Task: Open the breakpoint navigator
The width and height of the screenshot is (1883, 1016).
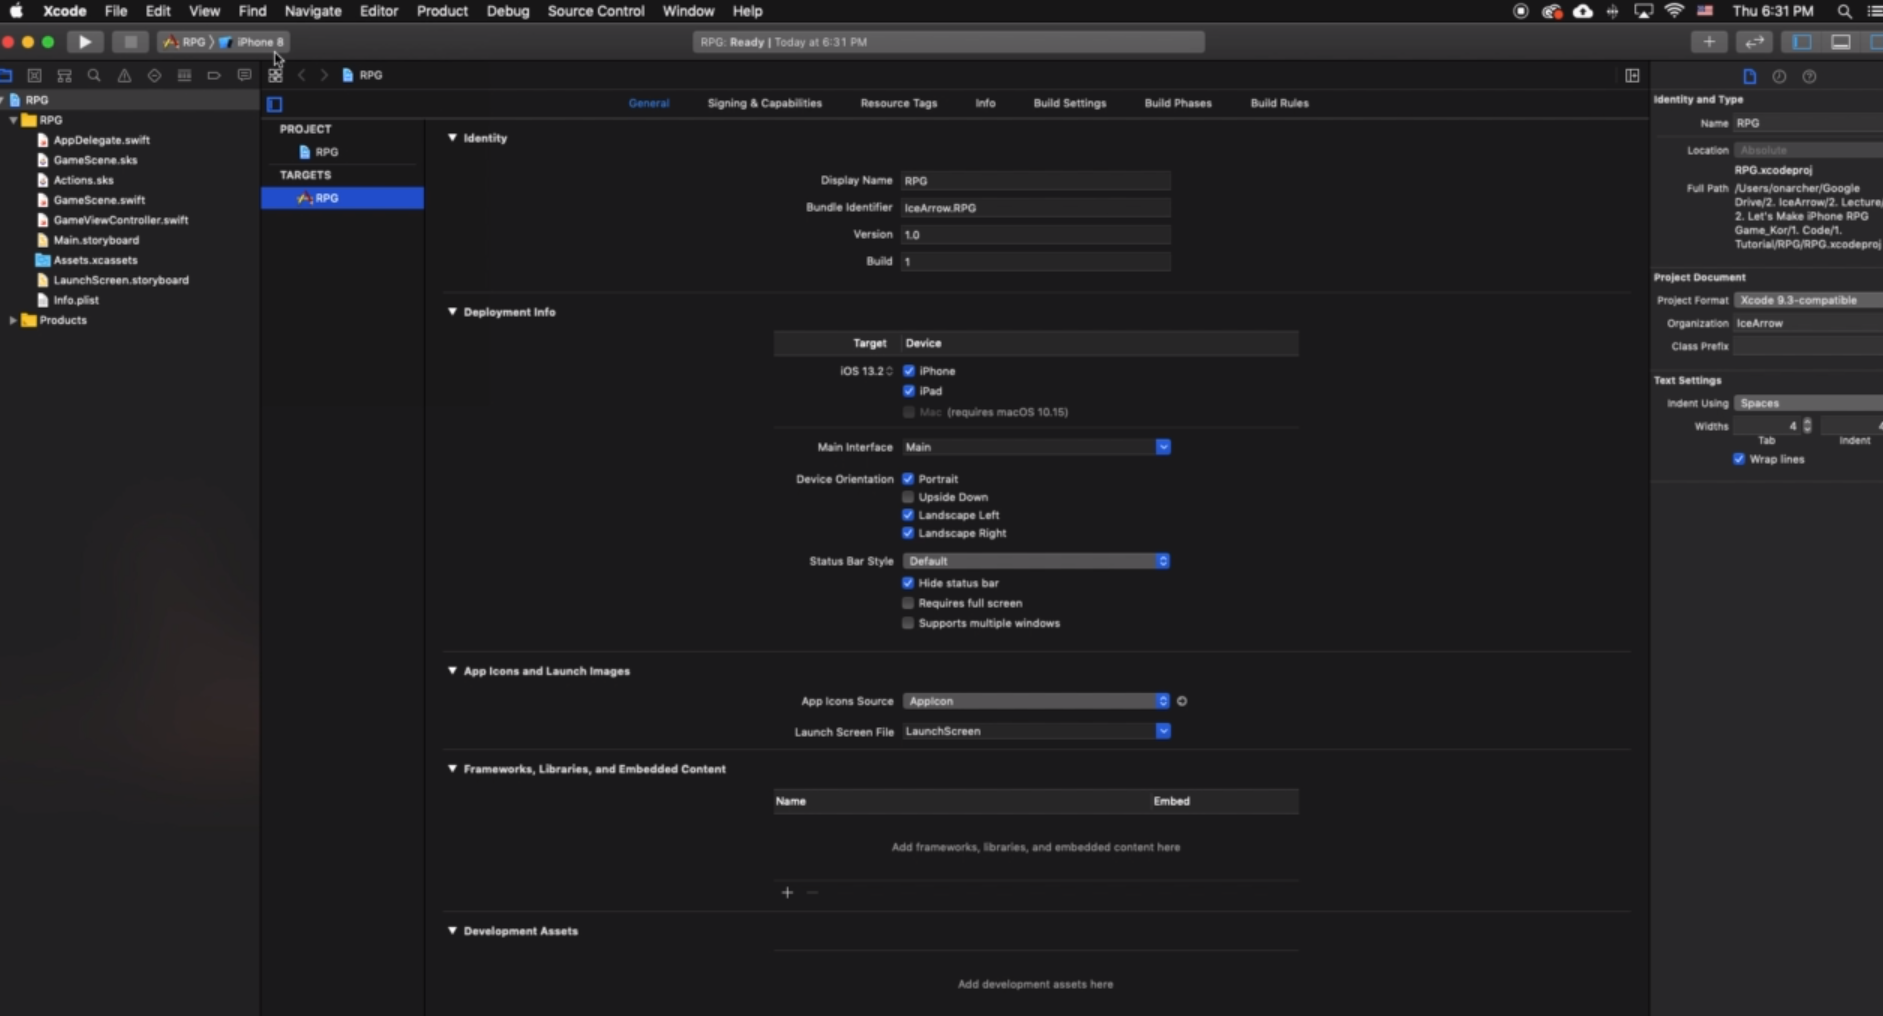Action: point(214,75)
